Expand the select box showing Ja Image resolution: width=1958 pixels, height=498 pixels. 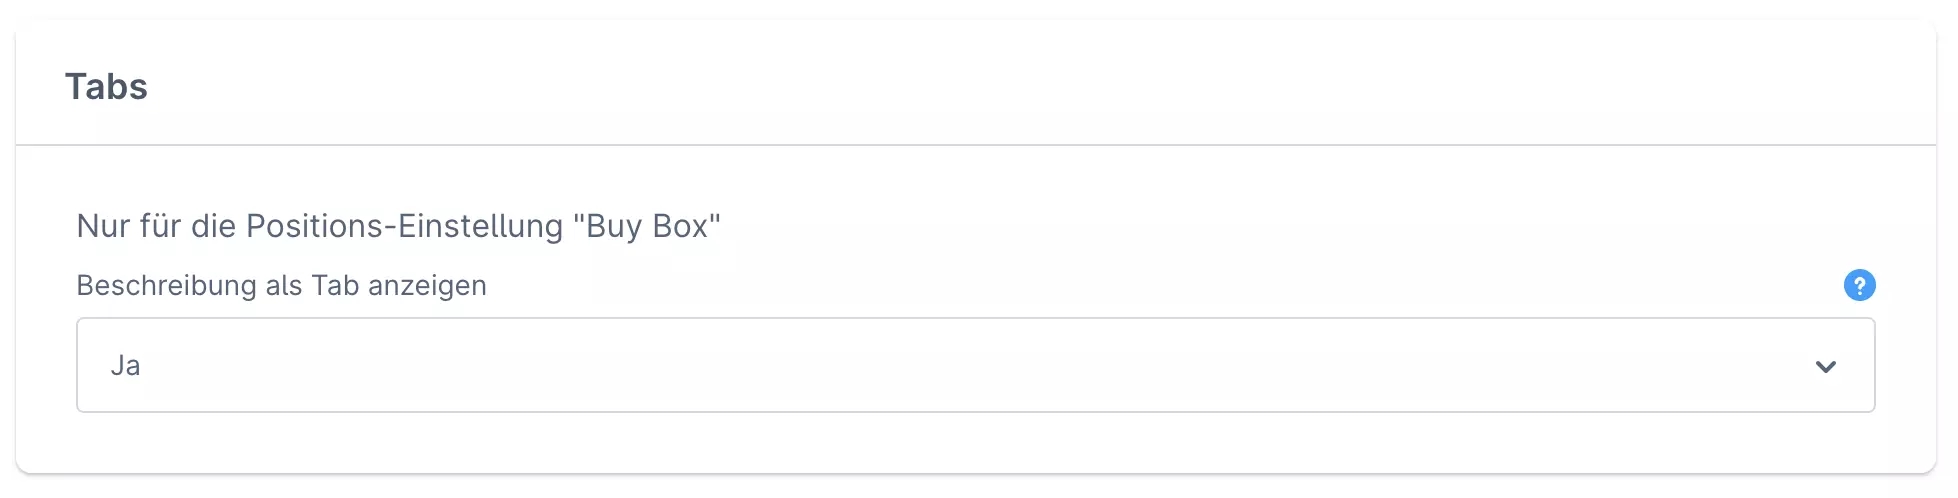point(975,365)
